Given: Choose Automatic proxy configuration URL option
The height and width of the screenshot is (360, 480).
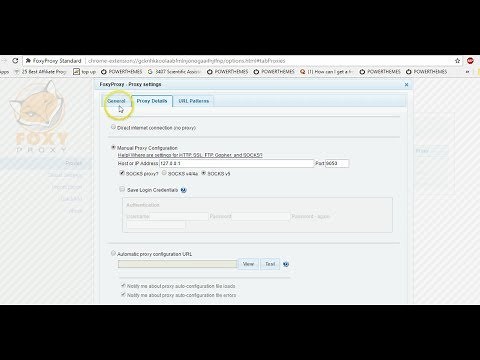Looking at the screenshot, I should (113, 253).
